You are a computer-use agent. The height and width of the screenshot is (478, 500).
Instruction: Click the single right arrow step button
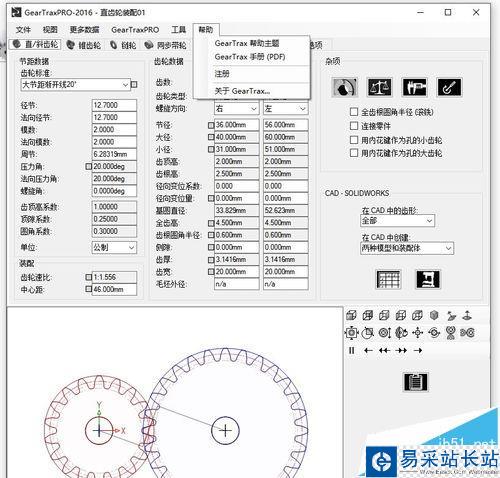tap(418, 350)
